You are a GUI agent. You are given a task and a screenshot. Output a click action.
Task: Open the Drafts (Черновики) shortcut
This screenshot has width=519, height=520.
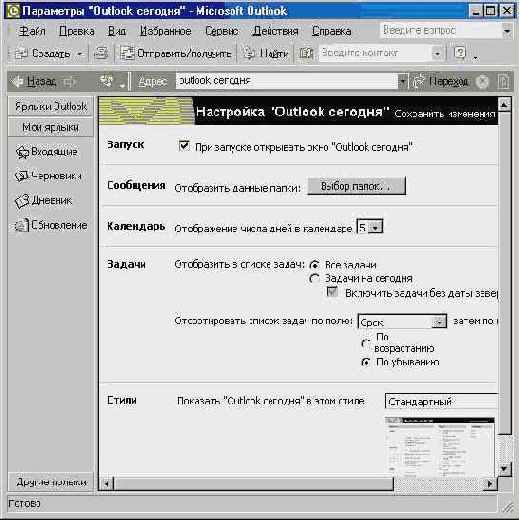(48, 176)
